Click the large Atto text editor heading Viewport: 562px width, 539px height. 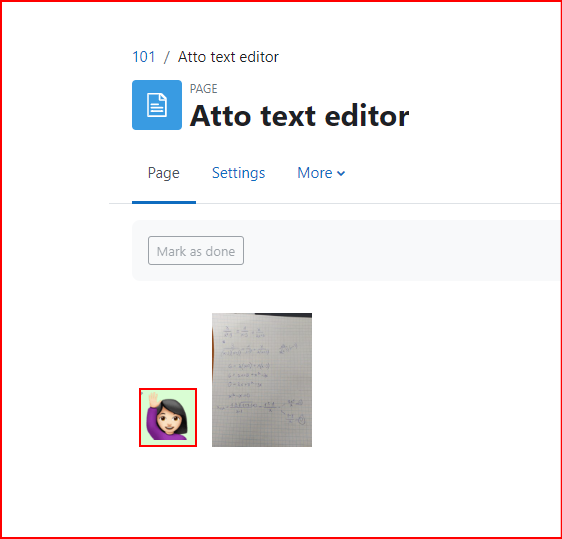click(x=299, y=116)
